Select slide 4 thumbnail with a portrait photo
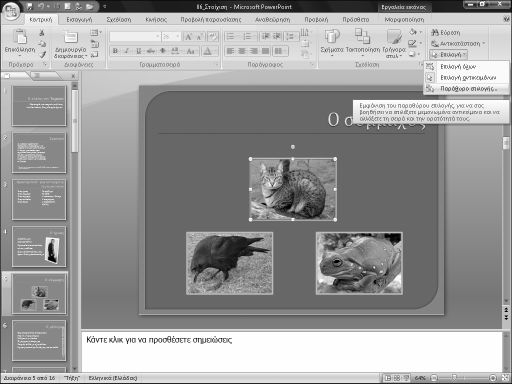This screenshot has height=384, width=512. (x=39, y=246)
